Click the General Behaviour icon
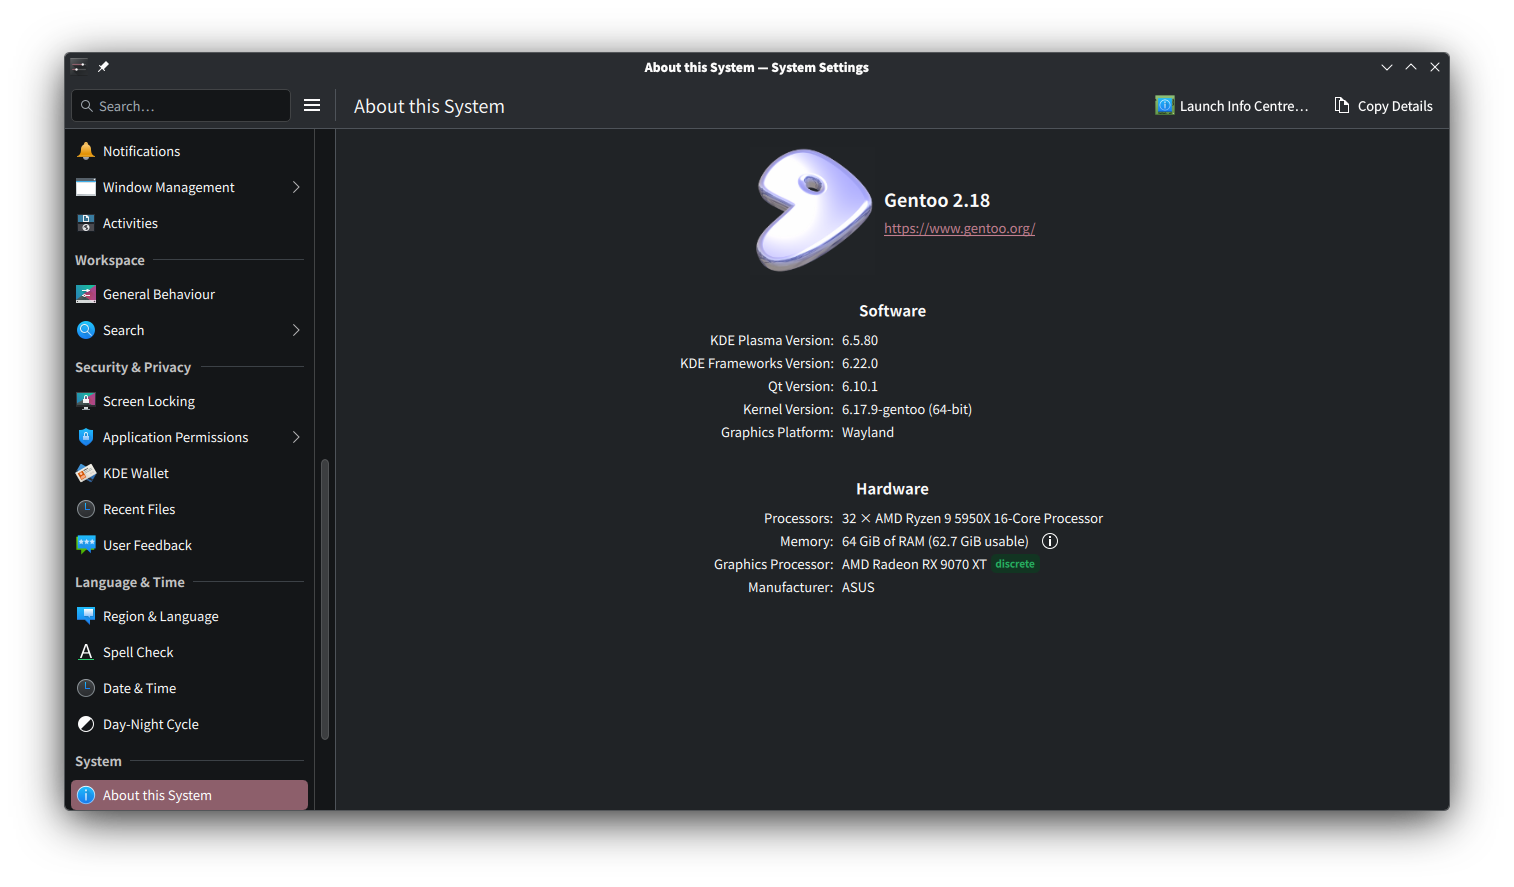 coord(86,294)
